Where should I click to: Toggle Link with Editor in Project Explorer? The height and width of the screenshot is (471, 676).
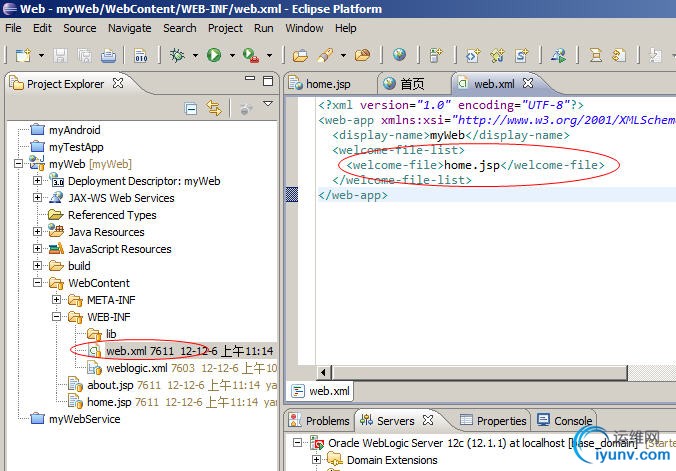tap(213, 108)
